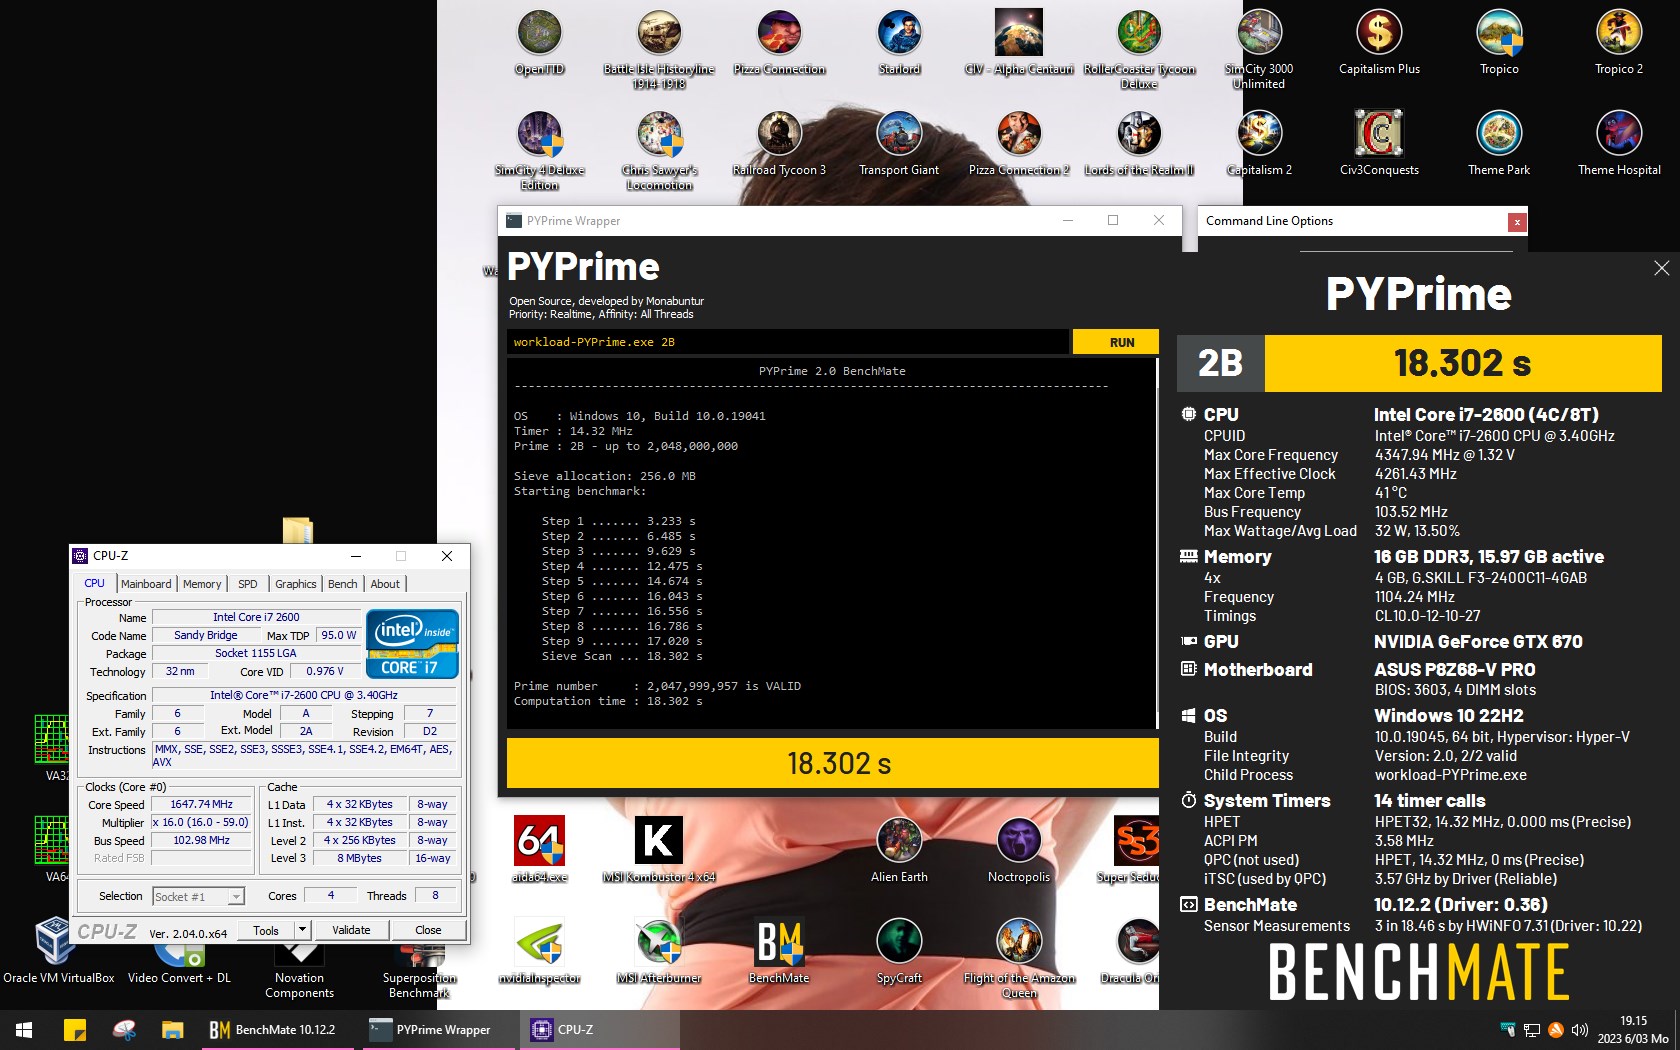
Task: Click the yellow RUN button in PYPrime
Action: pos(1116,342)
